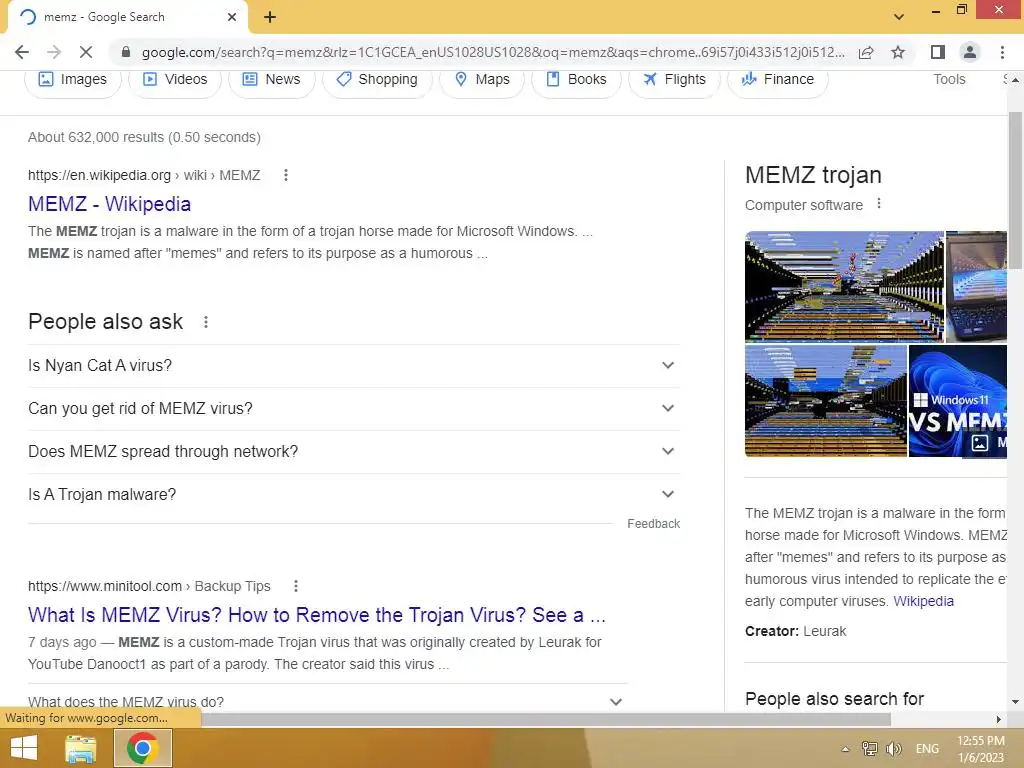Click the vertical page scrollbar thumb
The width and height of the screenshot is (1024, 768).
(x=1015, y=190)
